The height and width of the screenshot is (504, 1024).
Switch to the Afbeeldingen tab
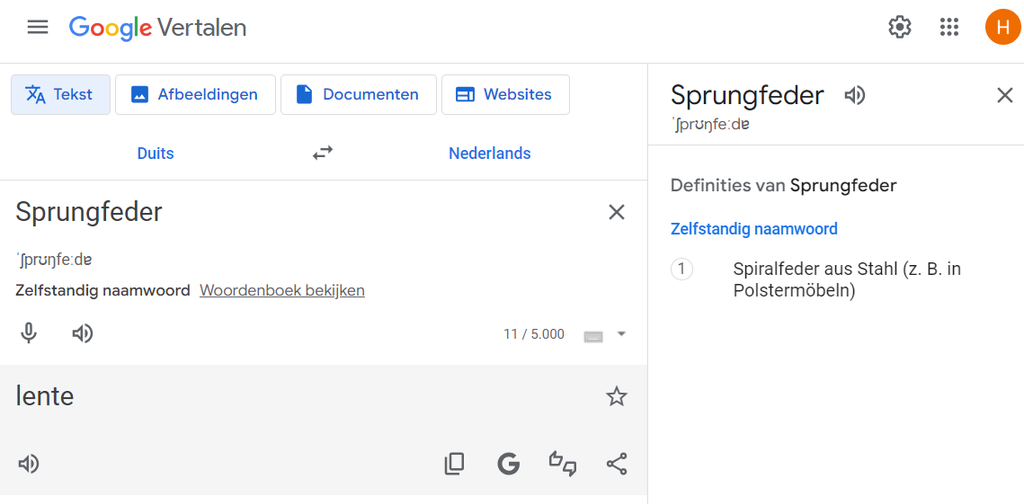194,95
